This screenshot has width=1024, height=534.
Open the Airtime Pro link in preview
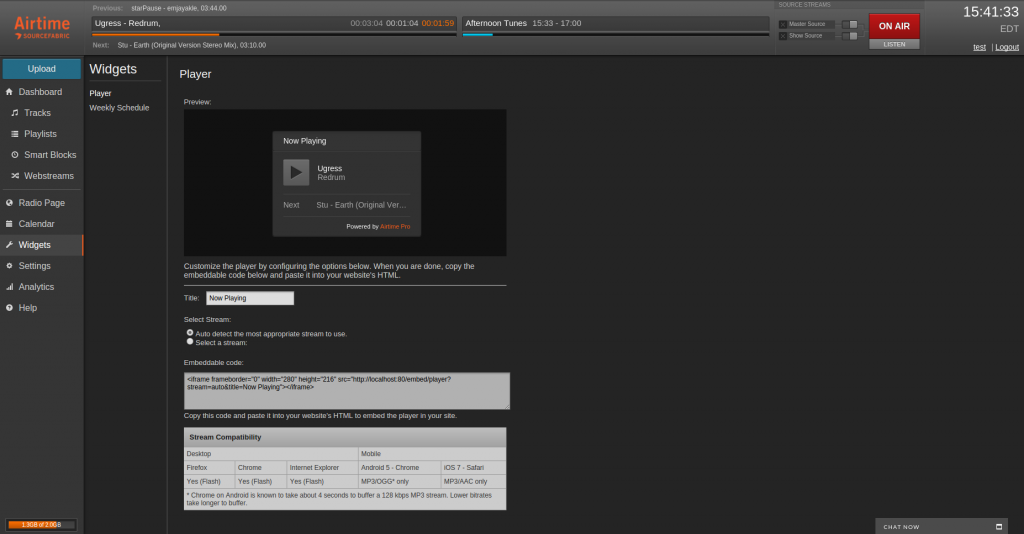pos(395,227)
